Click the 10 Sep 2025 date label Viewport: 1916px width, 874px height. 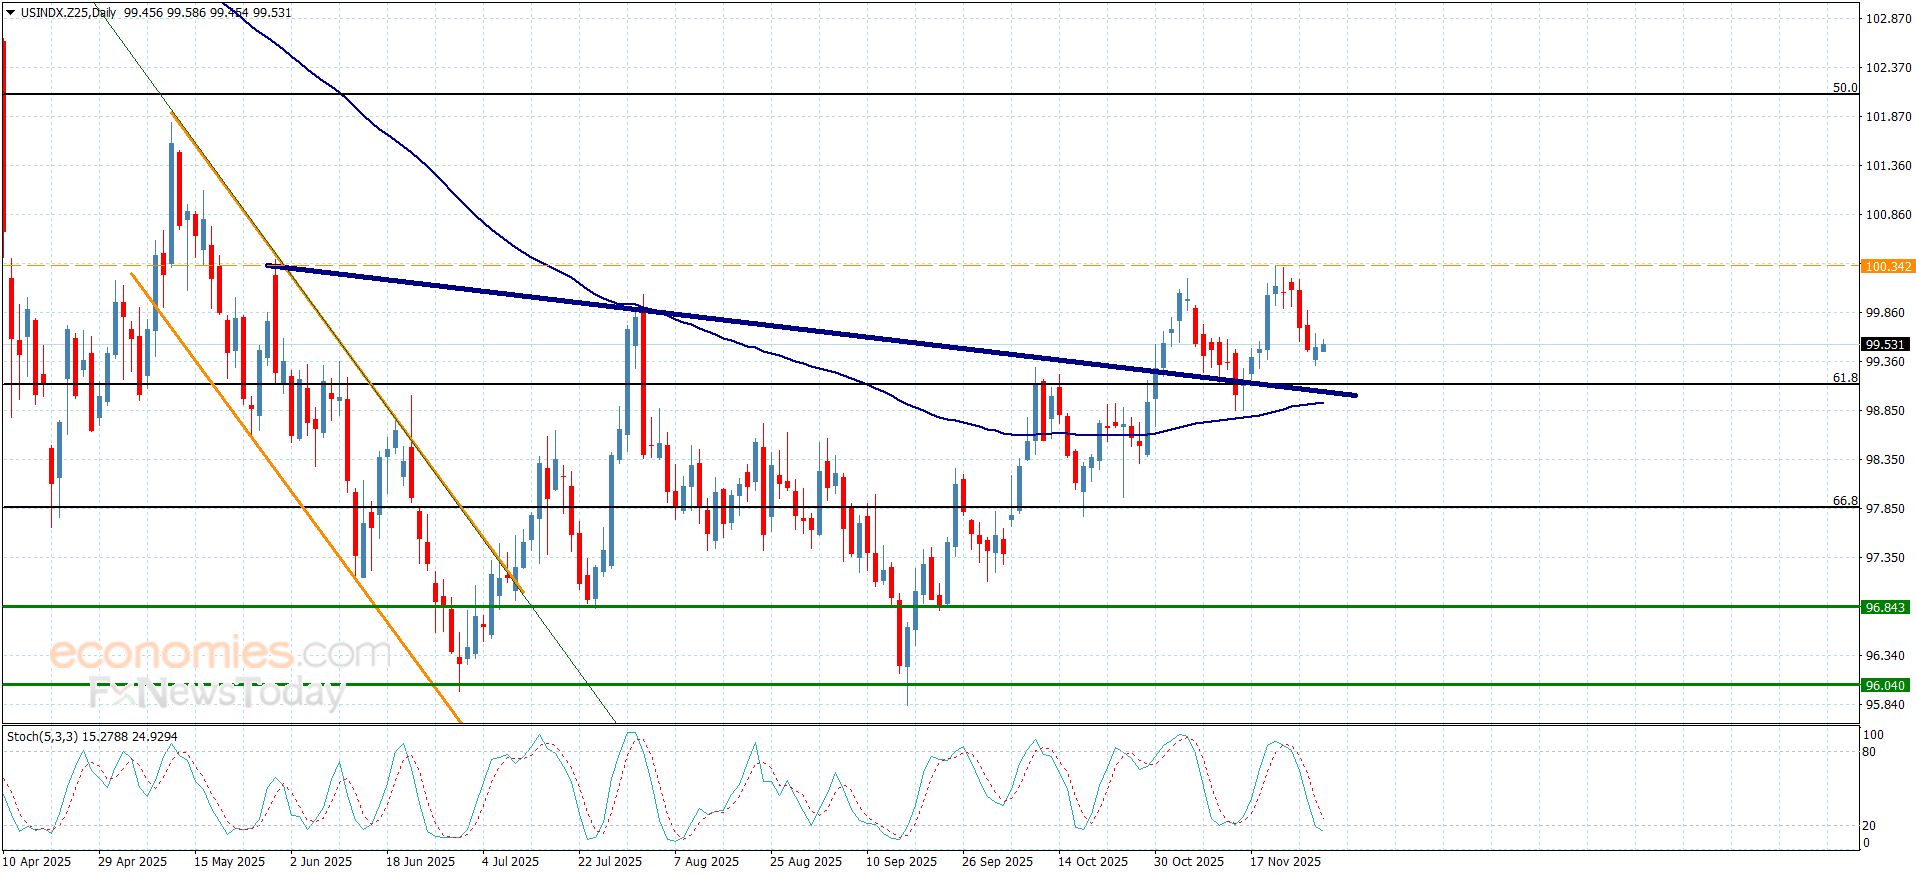[x=901, y=861]
